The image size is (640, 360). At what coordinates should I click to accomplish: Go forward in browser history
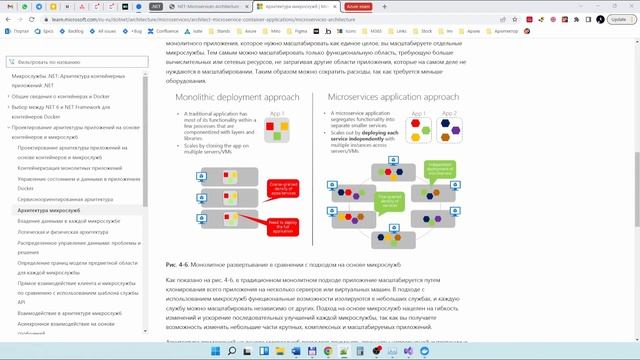pos(20,19)
